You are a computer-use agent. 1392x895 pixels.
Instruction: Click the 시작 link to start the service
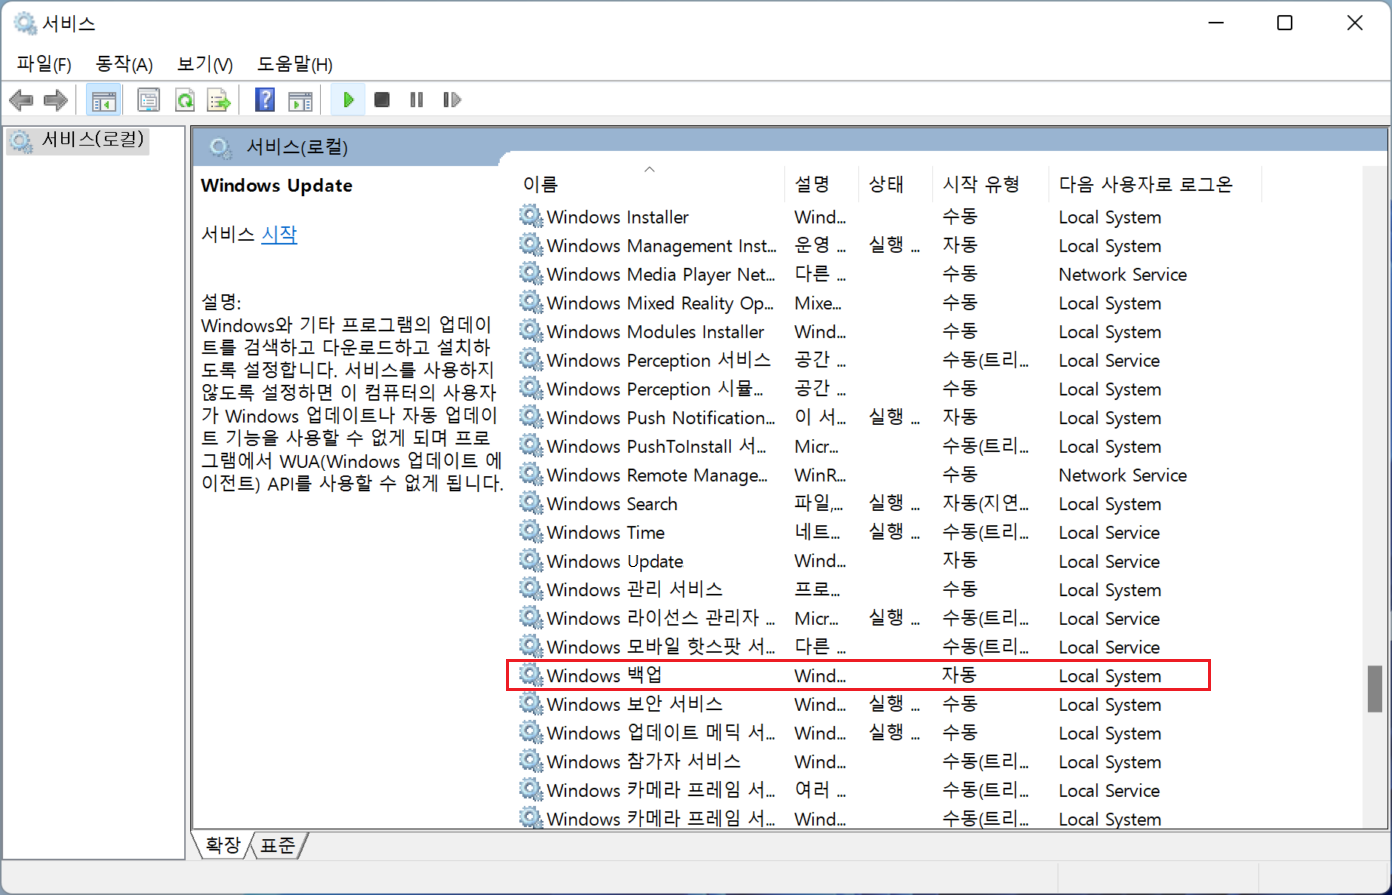(x=279, y=235)
